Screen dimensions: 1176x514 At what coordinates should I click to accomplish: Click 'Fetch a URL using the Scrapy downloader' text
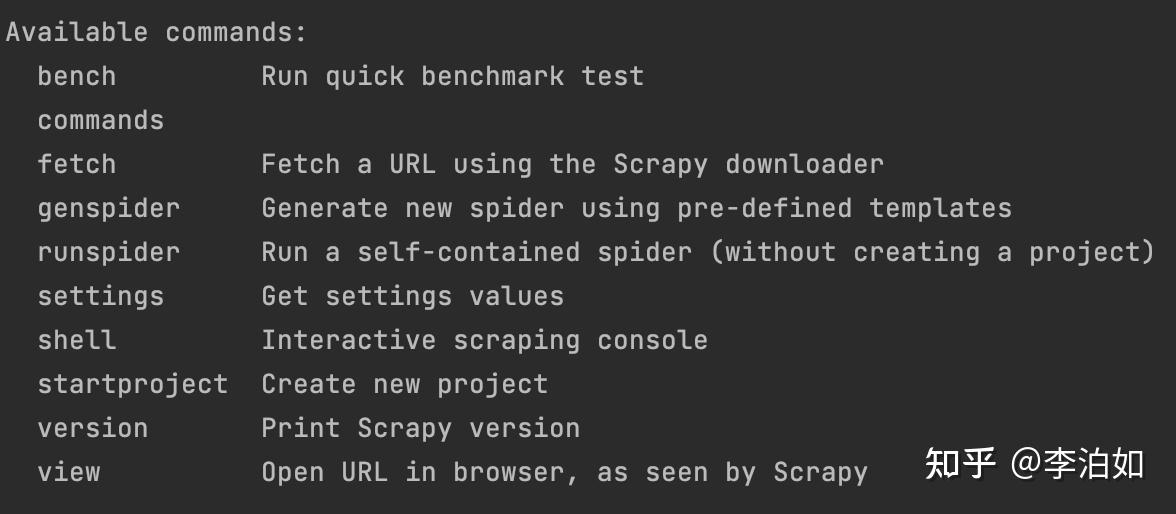point(572,164)
